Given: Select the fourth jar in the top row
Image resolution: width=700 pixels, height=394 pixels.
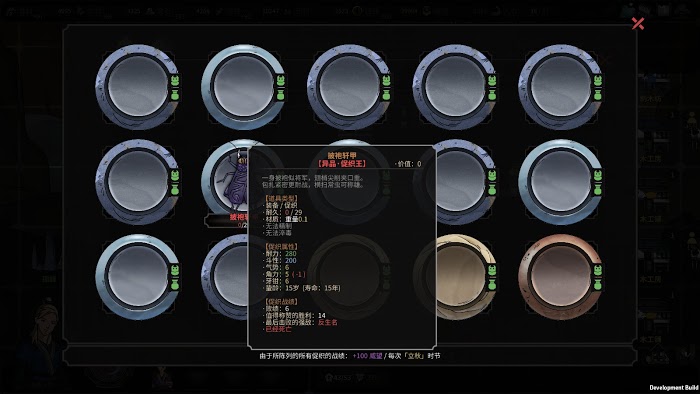Looking at the screenshot, I should pos(454,87).
